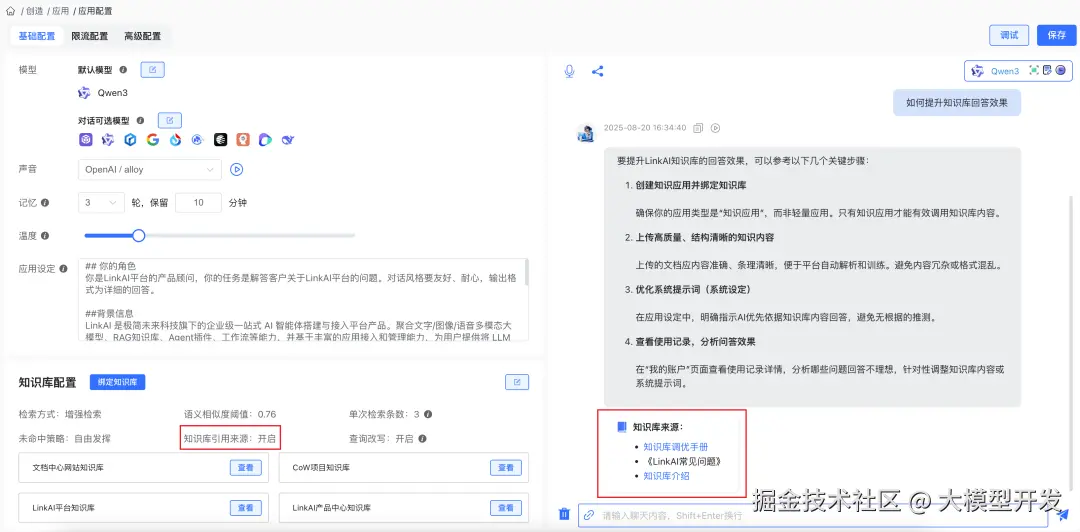
Task: Play the assistant reply audio
Action: pyautogui.click(x=716, y=127)
